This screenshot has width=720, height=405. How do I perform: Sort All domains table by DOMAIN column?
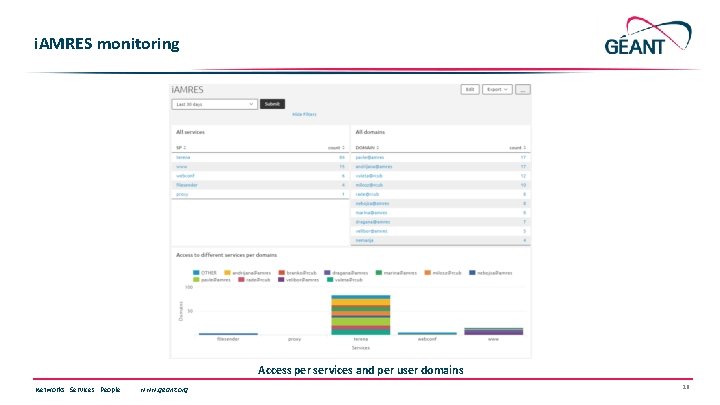(367, 148)
